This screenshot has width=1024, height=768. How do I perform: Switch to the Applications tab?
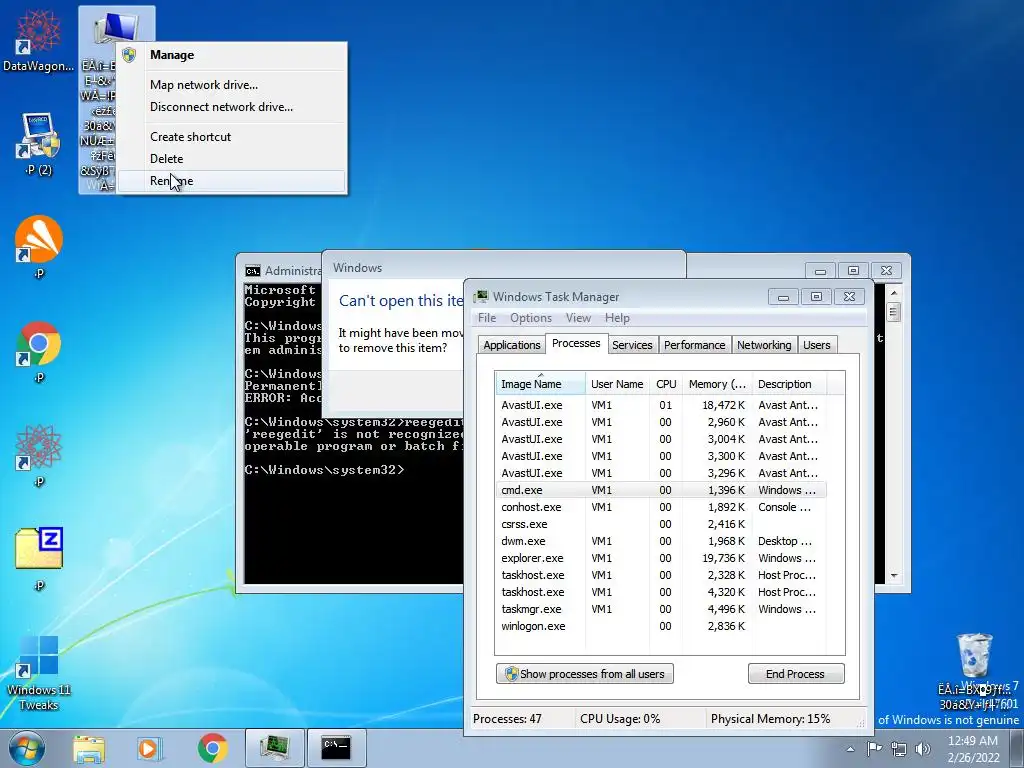511,345
